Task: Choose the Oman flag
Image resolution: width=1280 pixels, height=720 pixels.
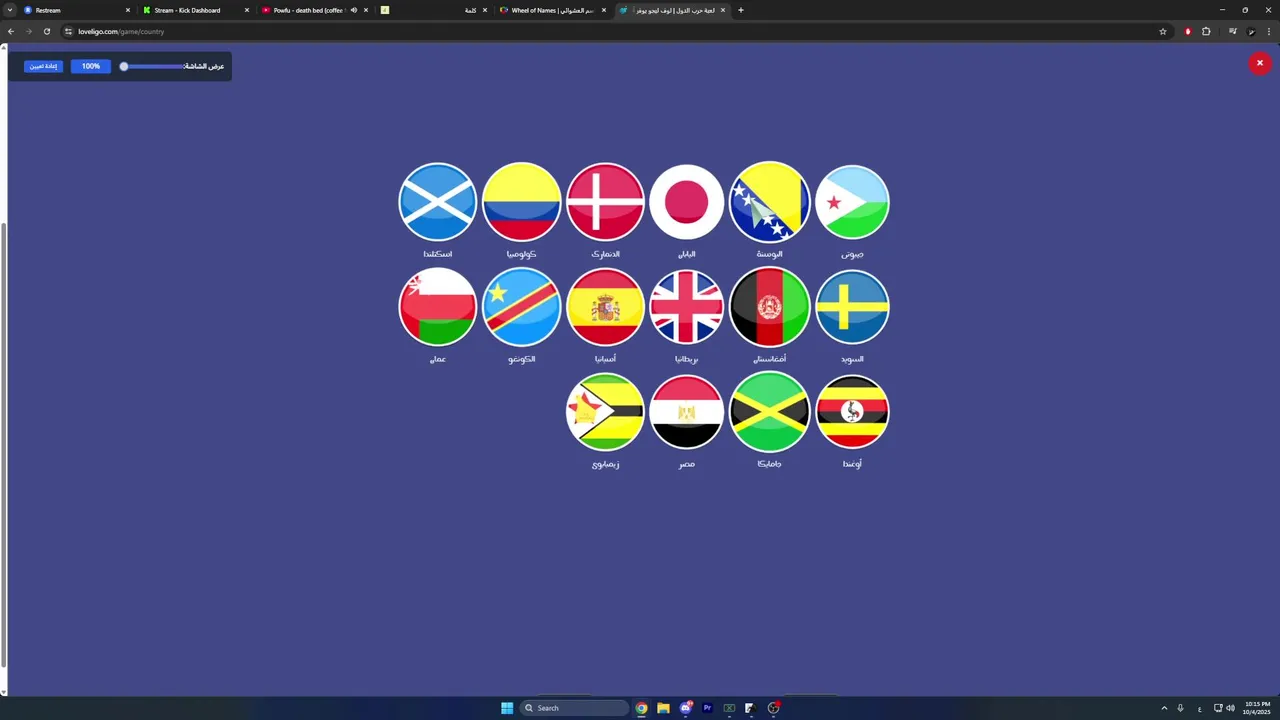Action: [x=437, y=307]
